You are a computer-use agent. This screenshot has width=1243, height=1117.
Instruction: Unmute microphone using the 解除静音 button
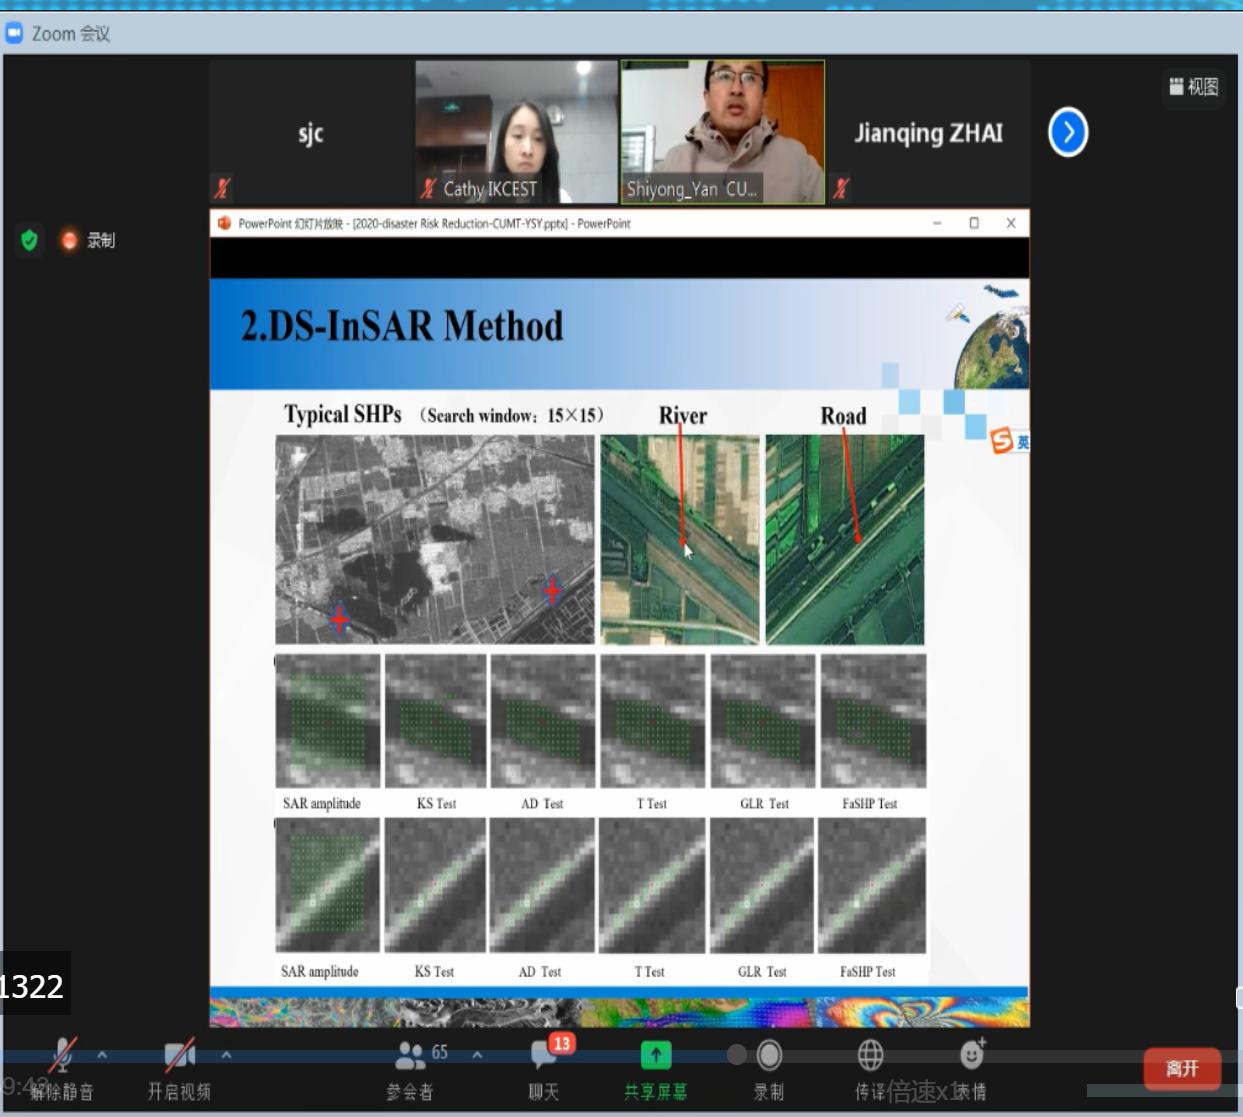click(x=62, y=1066)
